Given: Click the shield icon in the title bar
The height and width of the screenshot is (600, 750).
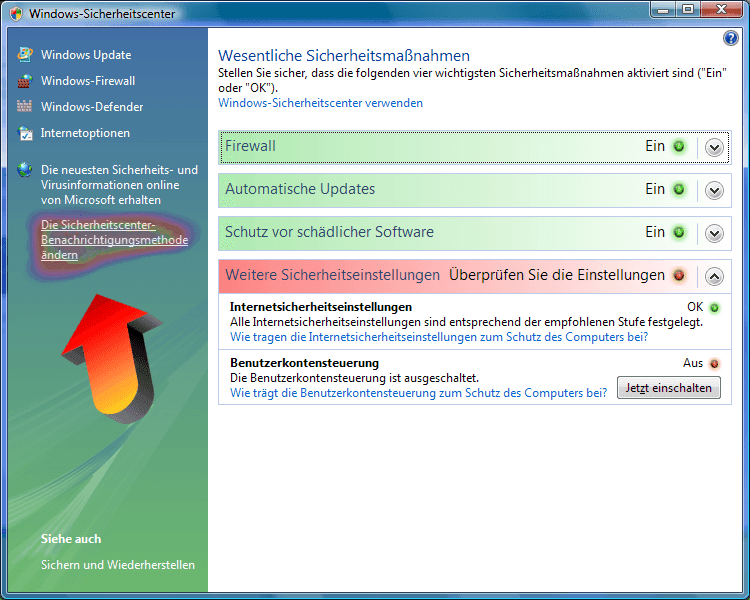Looking at the screenshot, I should click(16, 13).
